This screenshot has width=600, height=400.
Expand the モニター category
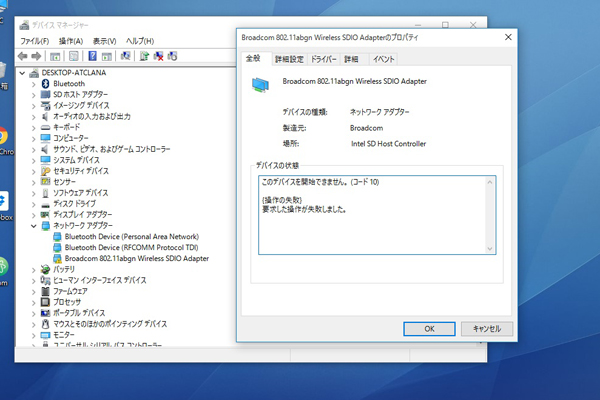pos(34,335)
